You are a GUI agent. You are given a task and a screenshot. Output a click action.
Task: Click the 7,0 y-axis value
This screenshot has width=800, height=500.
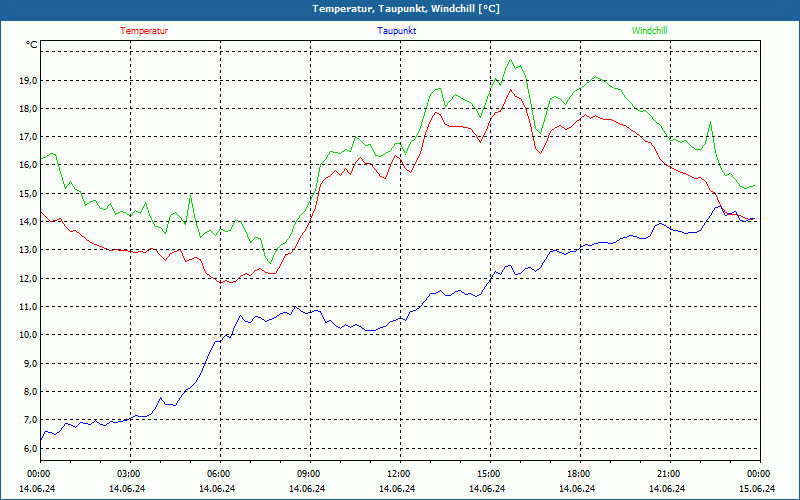(x=30, y=419)
